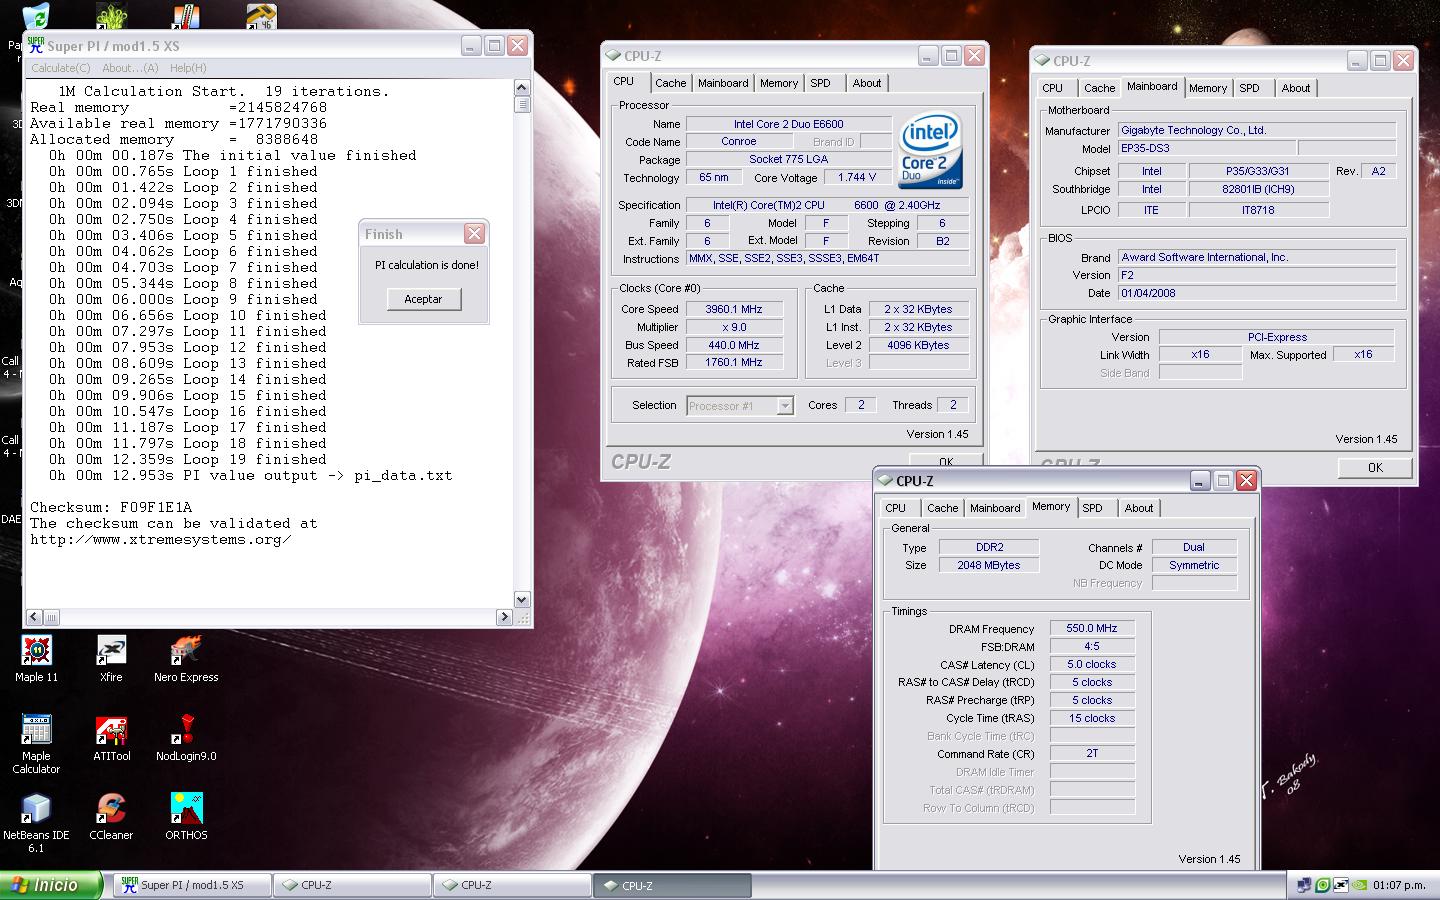1440x900 pixels.
Task: Select second CPU-Z taskbar button
Action: [x=513, y=885]
